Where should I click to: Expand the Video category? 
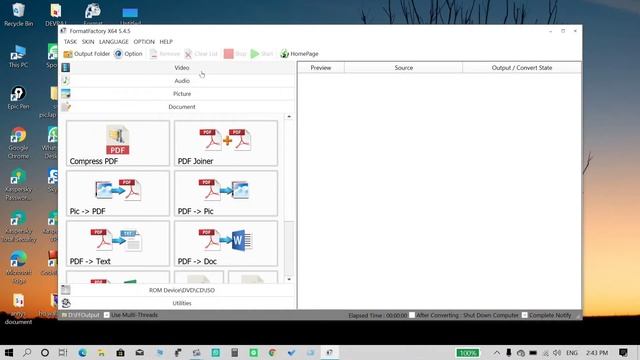click(x=178, y=68)
